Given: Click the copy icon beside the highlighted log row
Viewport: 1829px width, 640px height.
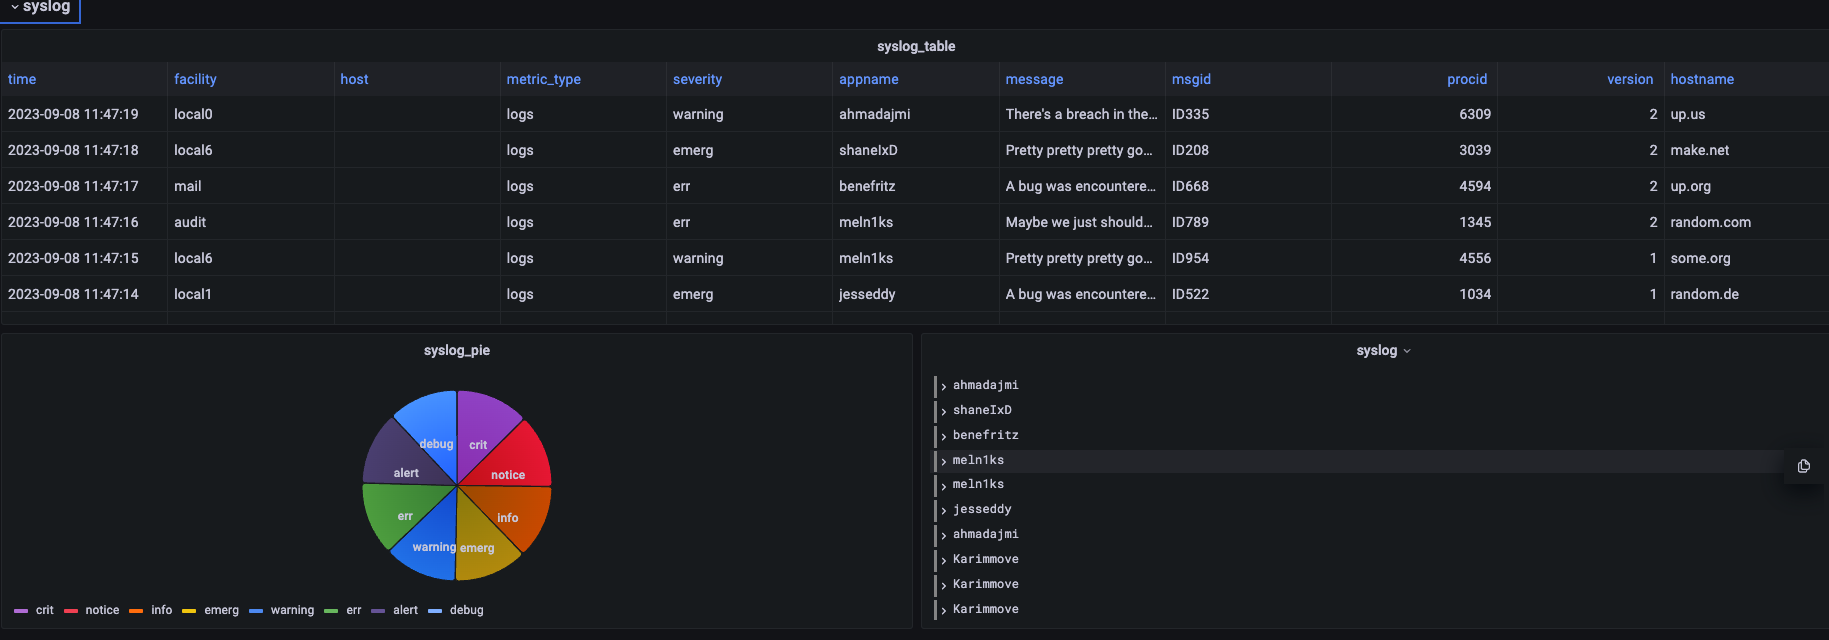Looking at the screenshot, I should [x=1804, y=466].
